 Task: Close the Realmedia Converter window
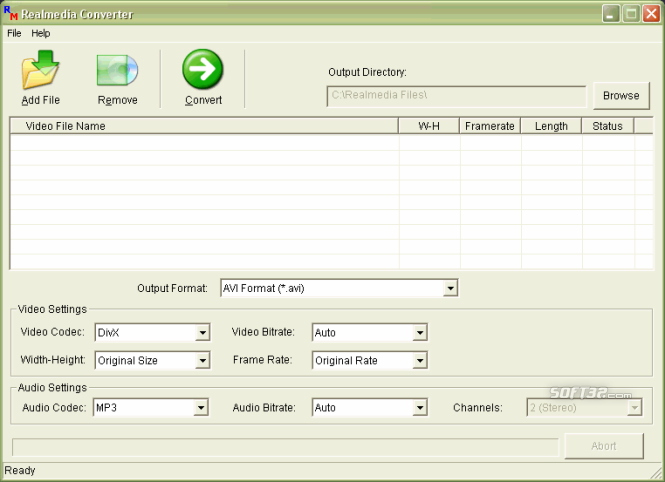pos(651,14)
